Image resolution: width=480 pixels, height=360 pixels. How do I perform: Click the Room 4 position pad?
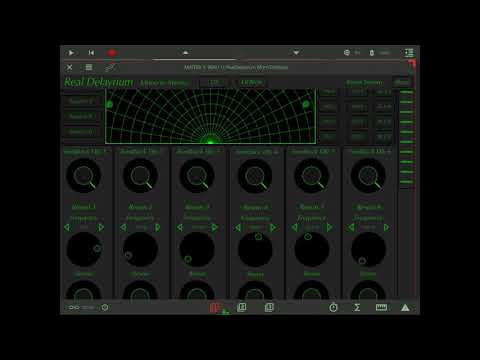point(255,250)
